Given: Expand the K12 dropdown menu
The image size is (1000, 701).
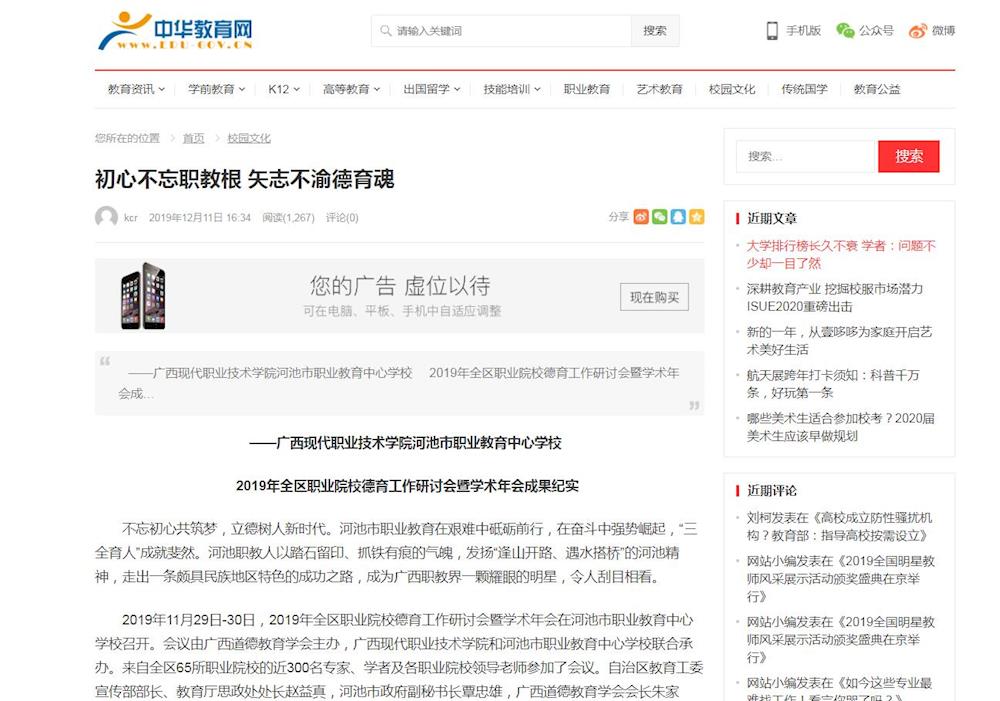Looking at the screenshot, I should point(283,89).
